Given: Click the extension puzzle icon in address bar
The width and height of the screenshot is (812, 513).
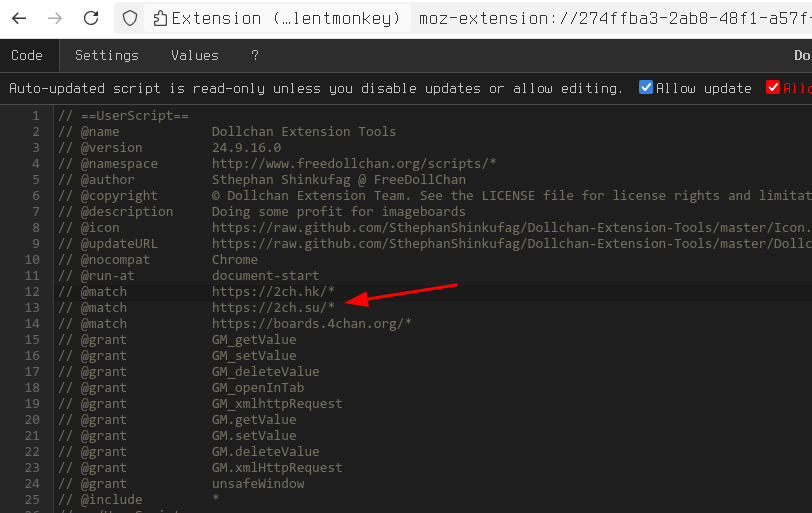Looking at the screenshot, I should click(x=160, y=18).
